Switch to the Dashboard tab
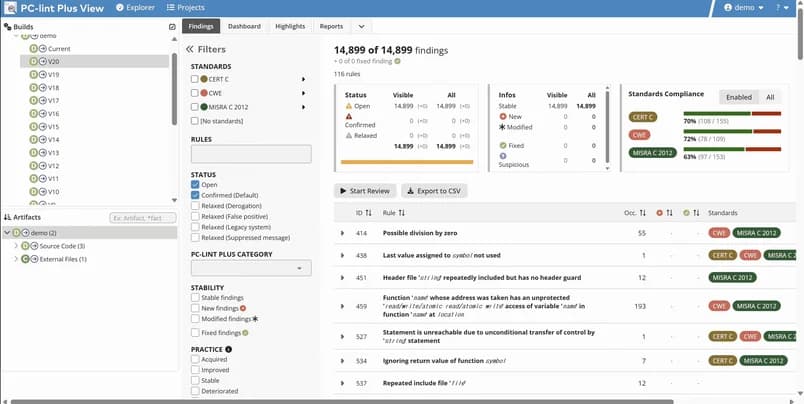804x404 pixels. coord(244,26)
